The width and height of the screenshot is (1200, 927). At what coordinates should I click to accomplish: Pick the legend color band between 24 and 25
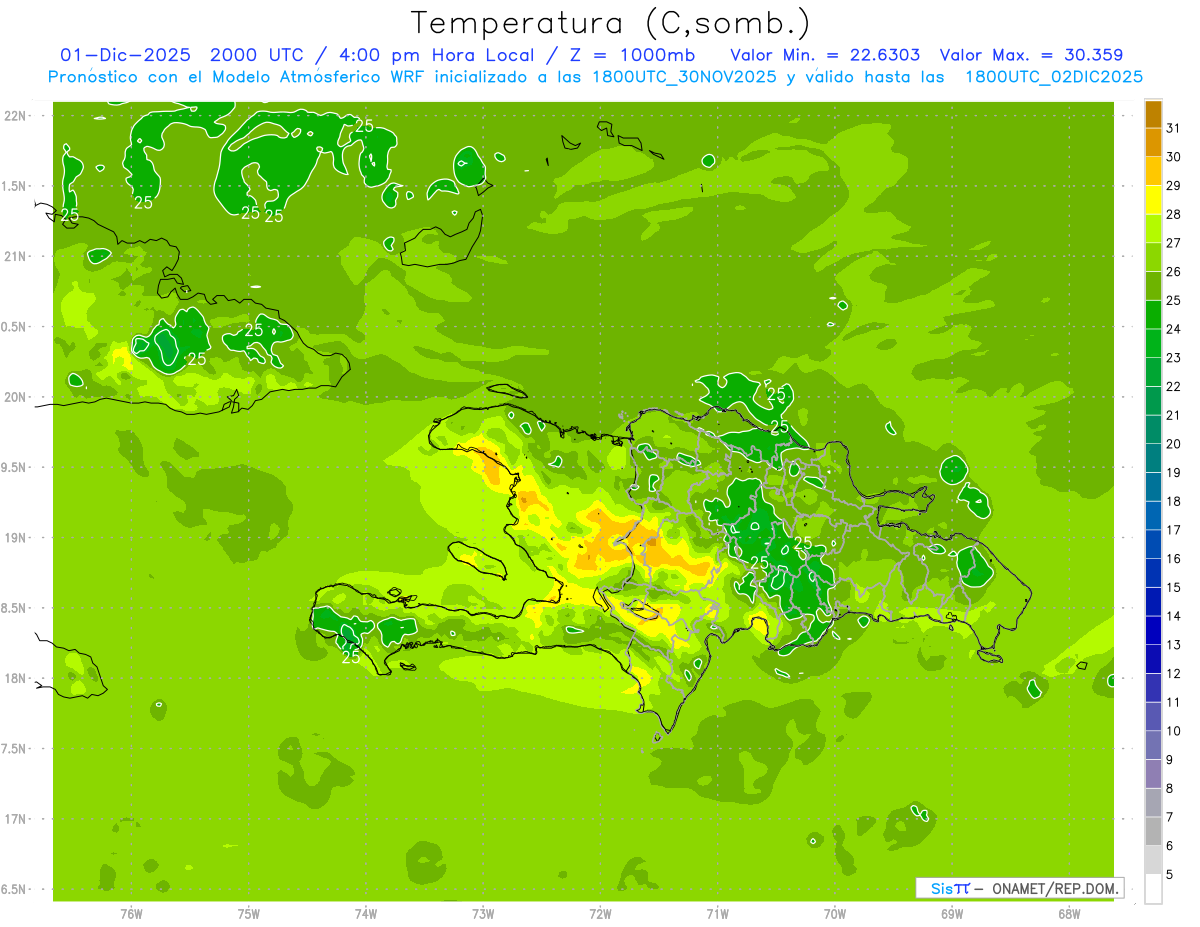(1153, 314)
